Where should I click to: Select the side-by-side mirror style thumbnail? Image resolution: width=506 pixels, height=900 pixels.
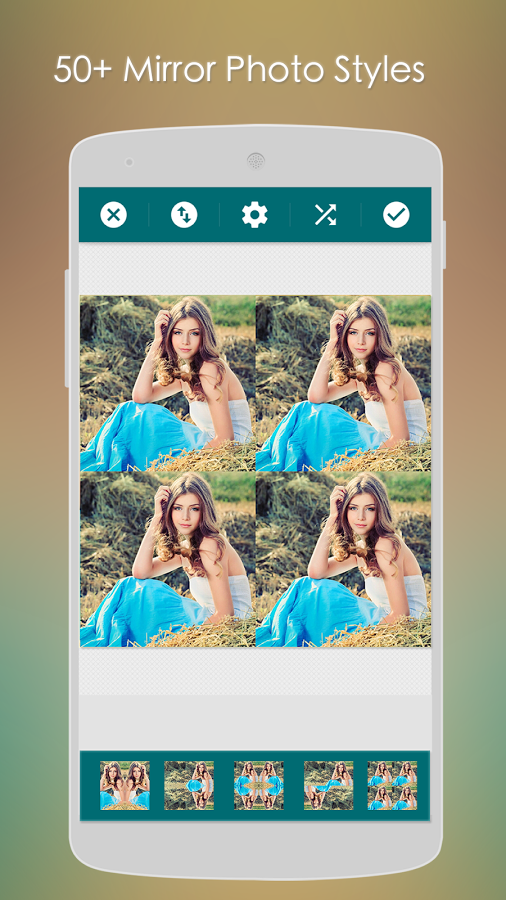[124, 785]
